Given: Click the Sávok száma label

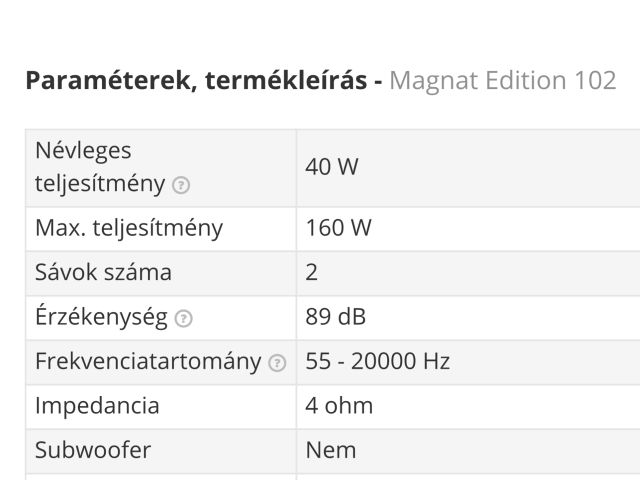Looking at the screenshot, I should [103, 272].
